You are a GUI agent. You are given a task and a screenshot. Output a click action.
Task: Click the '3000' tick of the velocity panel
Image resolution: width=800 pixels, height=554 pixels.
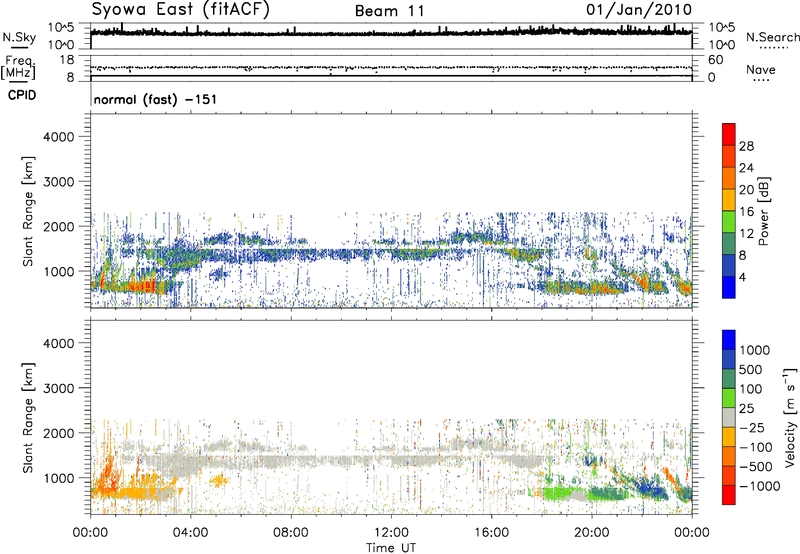click(x=59, y=388)
